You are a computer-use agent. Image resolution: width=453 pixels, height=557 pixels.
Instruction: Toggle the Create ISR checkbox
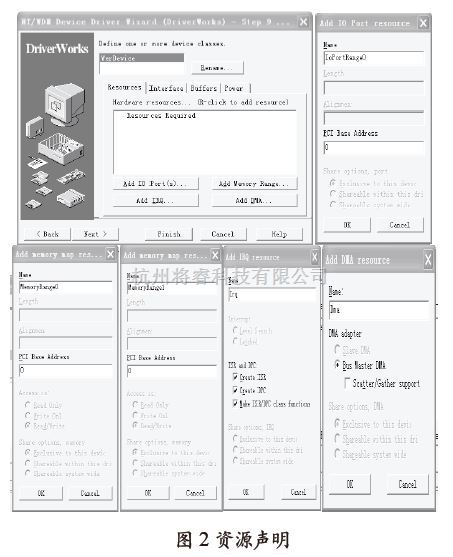pos(235,377)
